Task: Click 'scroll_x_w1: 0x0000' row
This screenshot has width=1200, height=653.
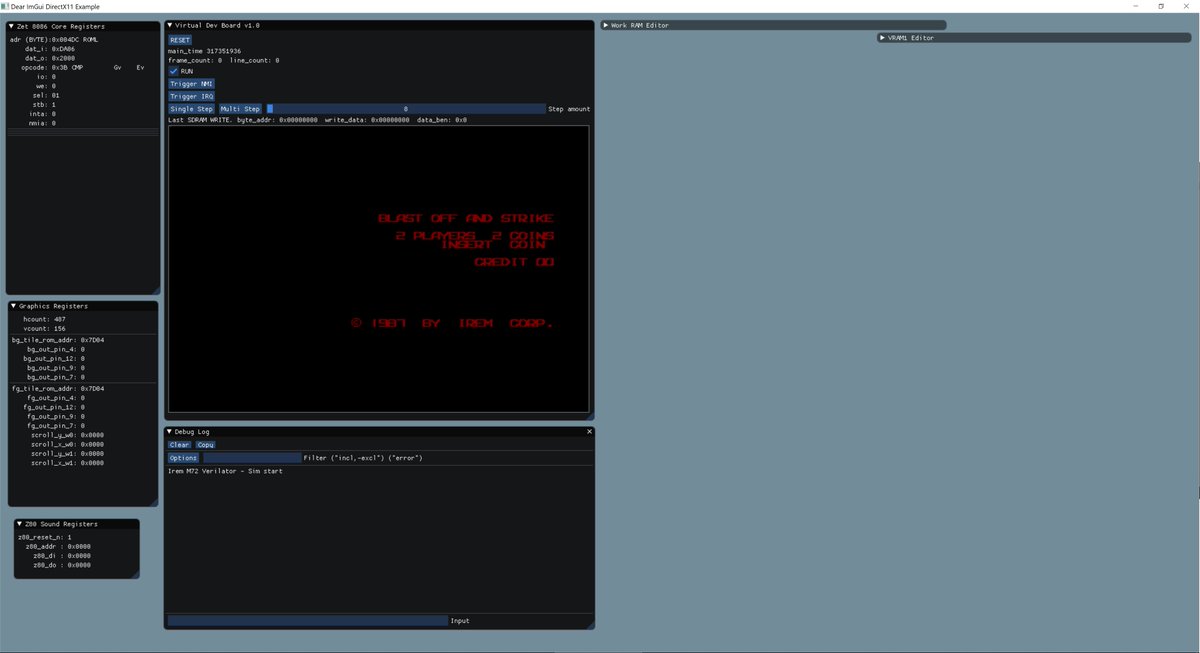Action: 67,463
